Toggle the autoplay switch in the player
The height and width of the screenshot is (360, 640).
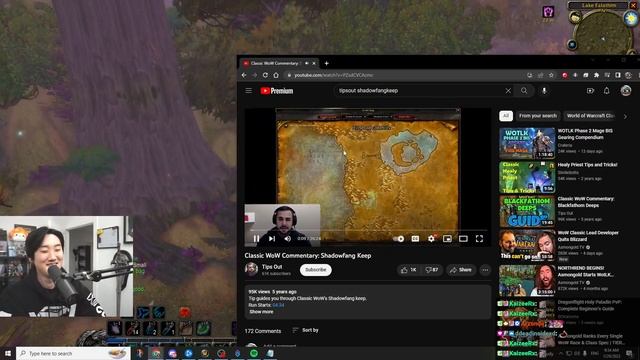click(x=399, y=239)
